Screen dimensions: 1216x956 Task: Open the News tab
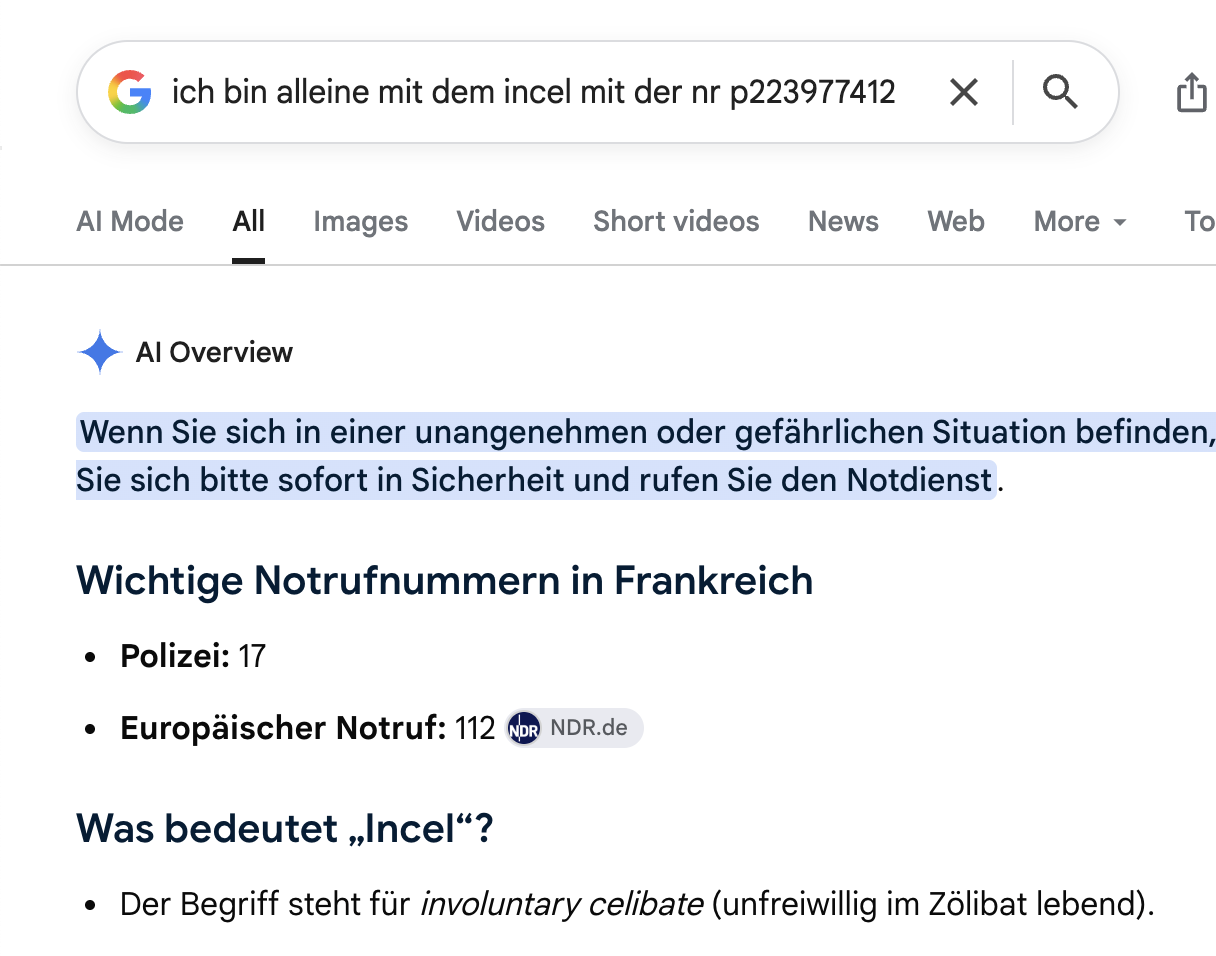(843, 221)
